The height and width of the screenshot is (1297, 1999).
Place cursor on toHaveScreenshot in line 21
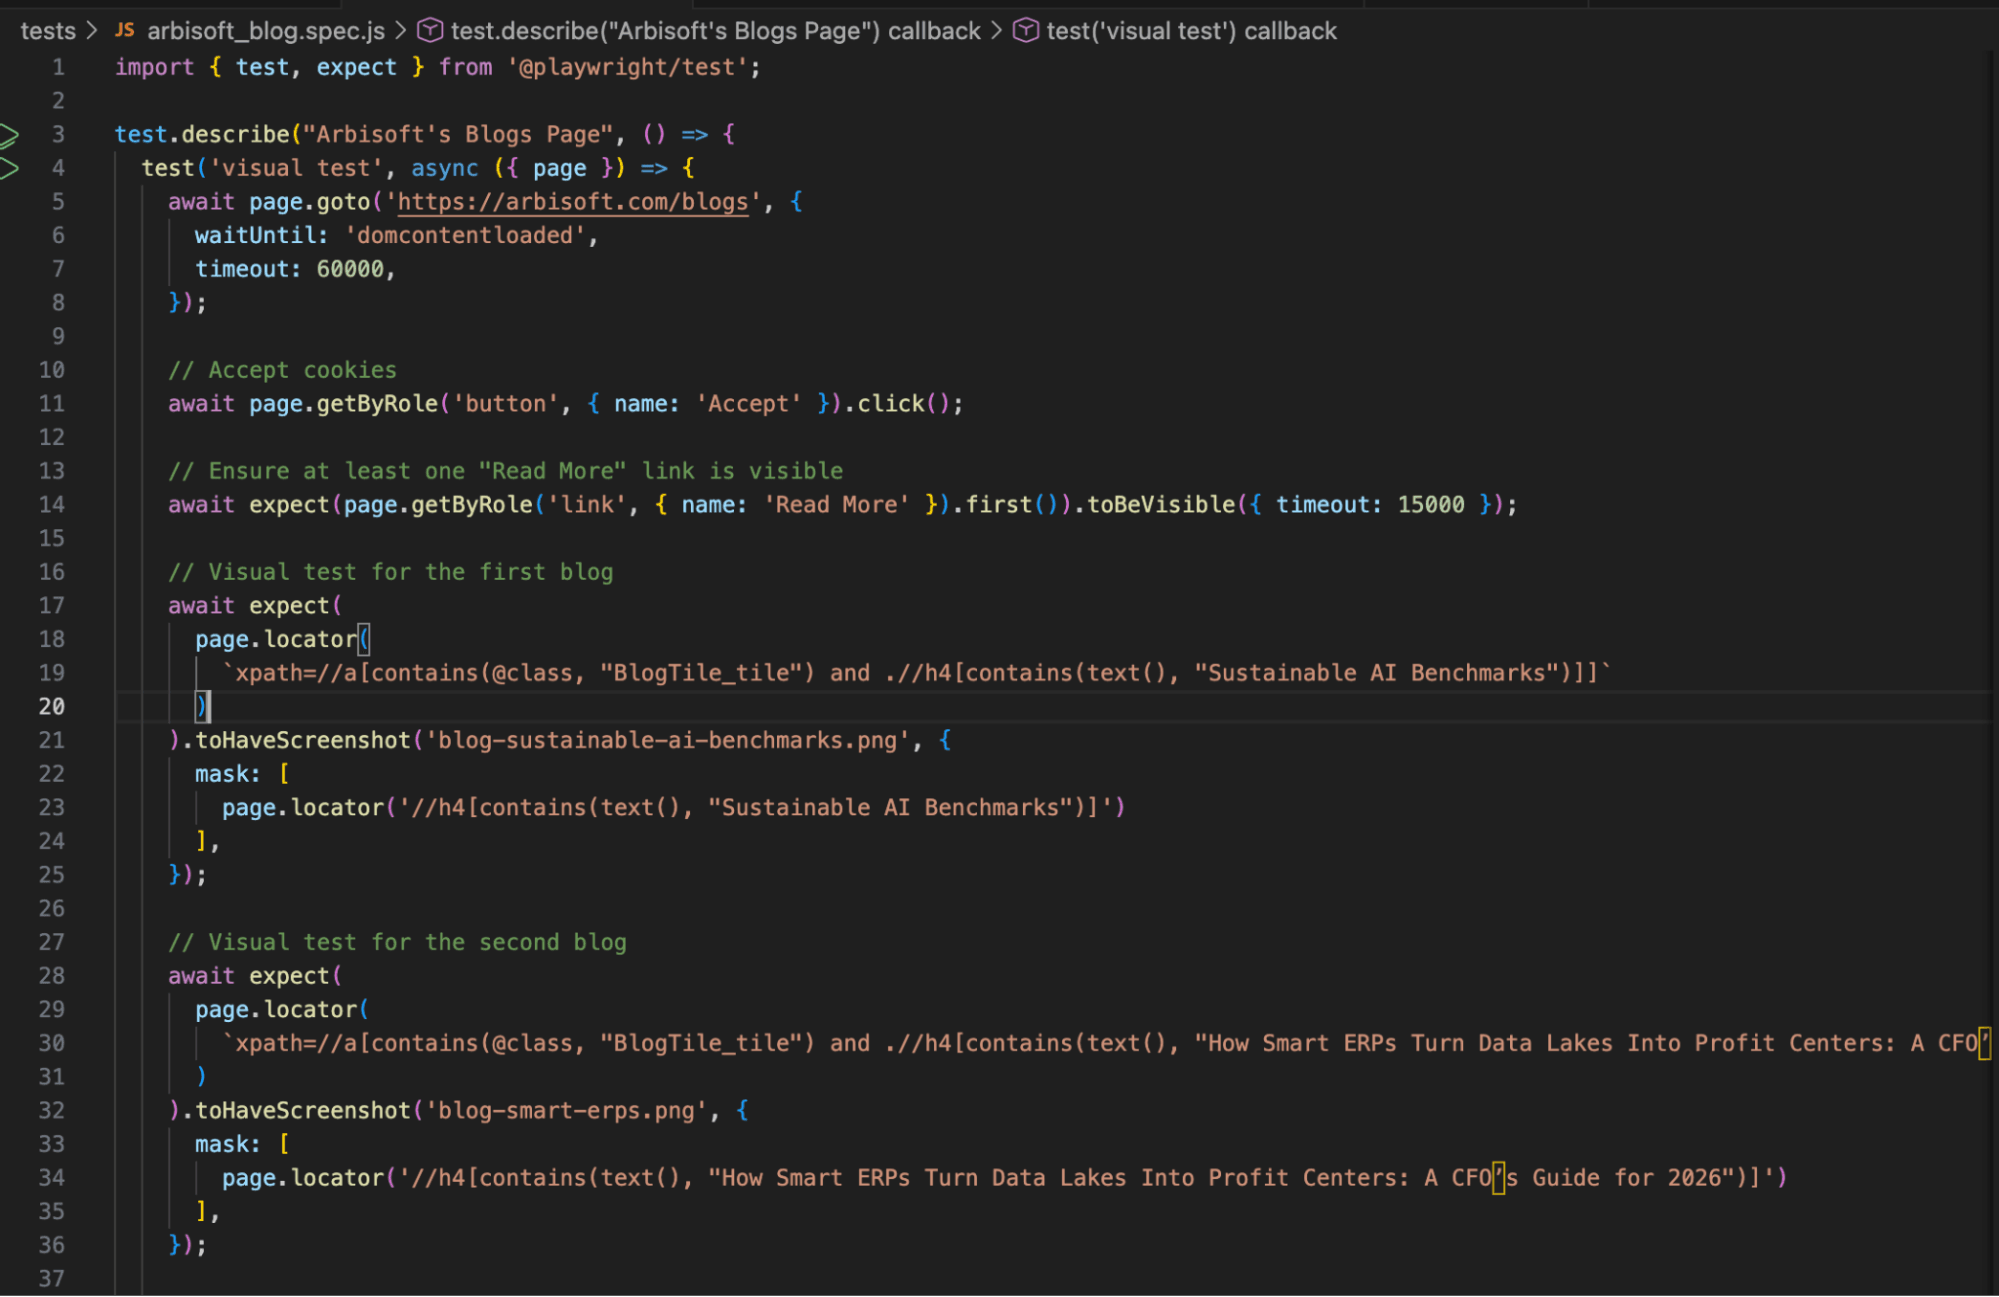coord(302,740)
